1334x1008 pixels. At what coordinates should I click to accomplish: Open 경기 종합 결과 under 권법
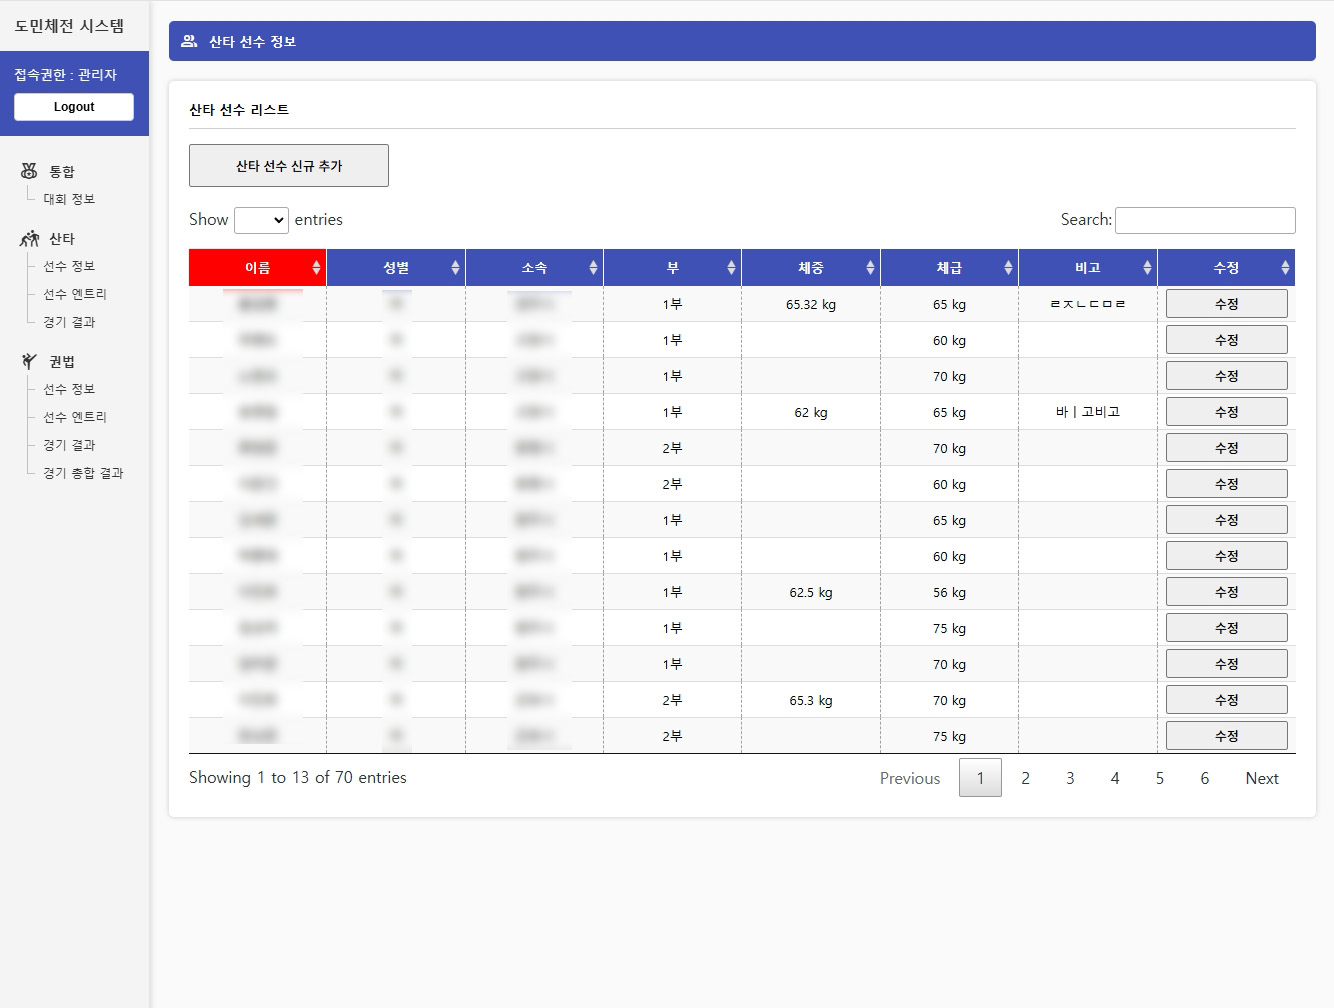click(x=83, y=473)
